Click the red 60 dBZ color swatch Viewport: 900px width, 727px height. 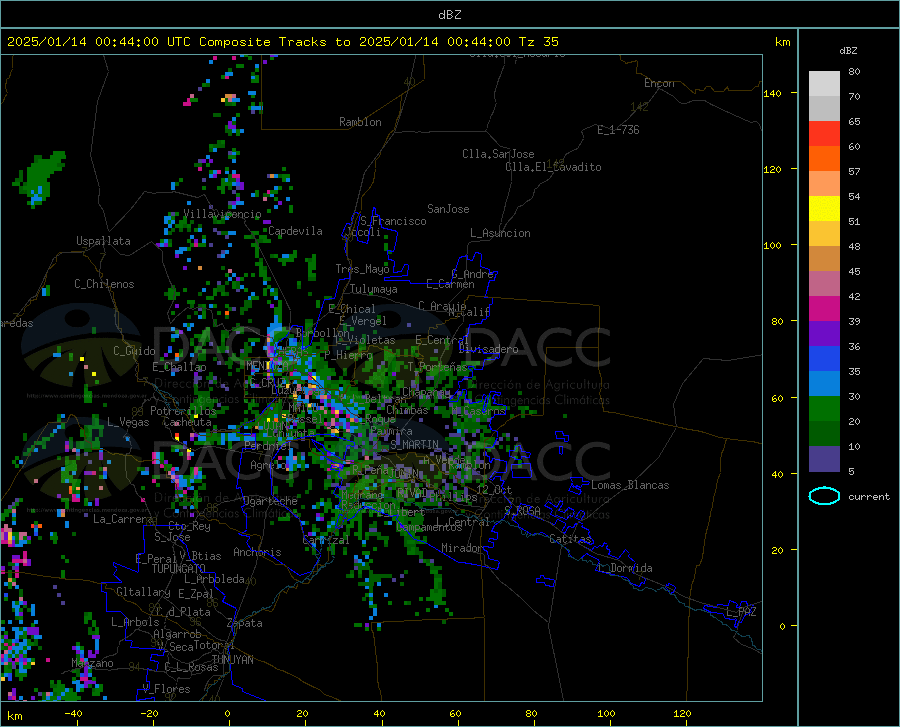coord(824,133)
